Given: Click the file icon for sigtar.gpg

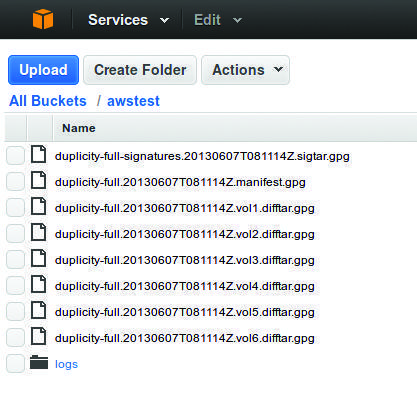Looking at the screenshot, I should click(x=38, y=154).
